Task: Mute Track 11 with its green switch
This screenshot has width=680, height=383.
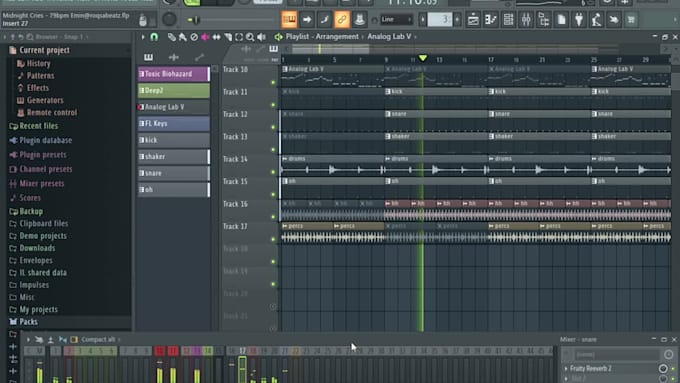Action: tap(273, 105)
